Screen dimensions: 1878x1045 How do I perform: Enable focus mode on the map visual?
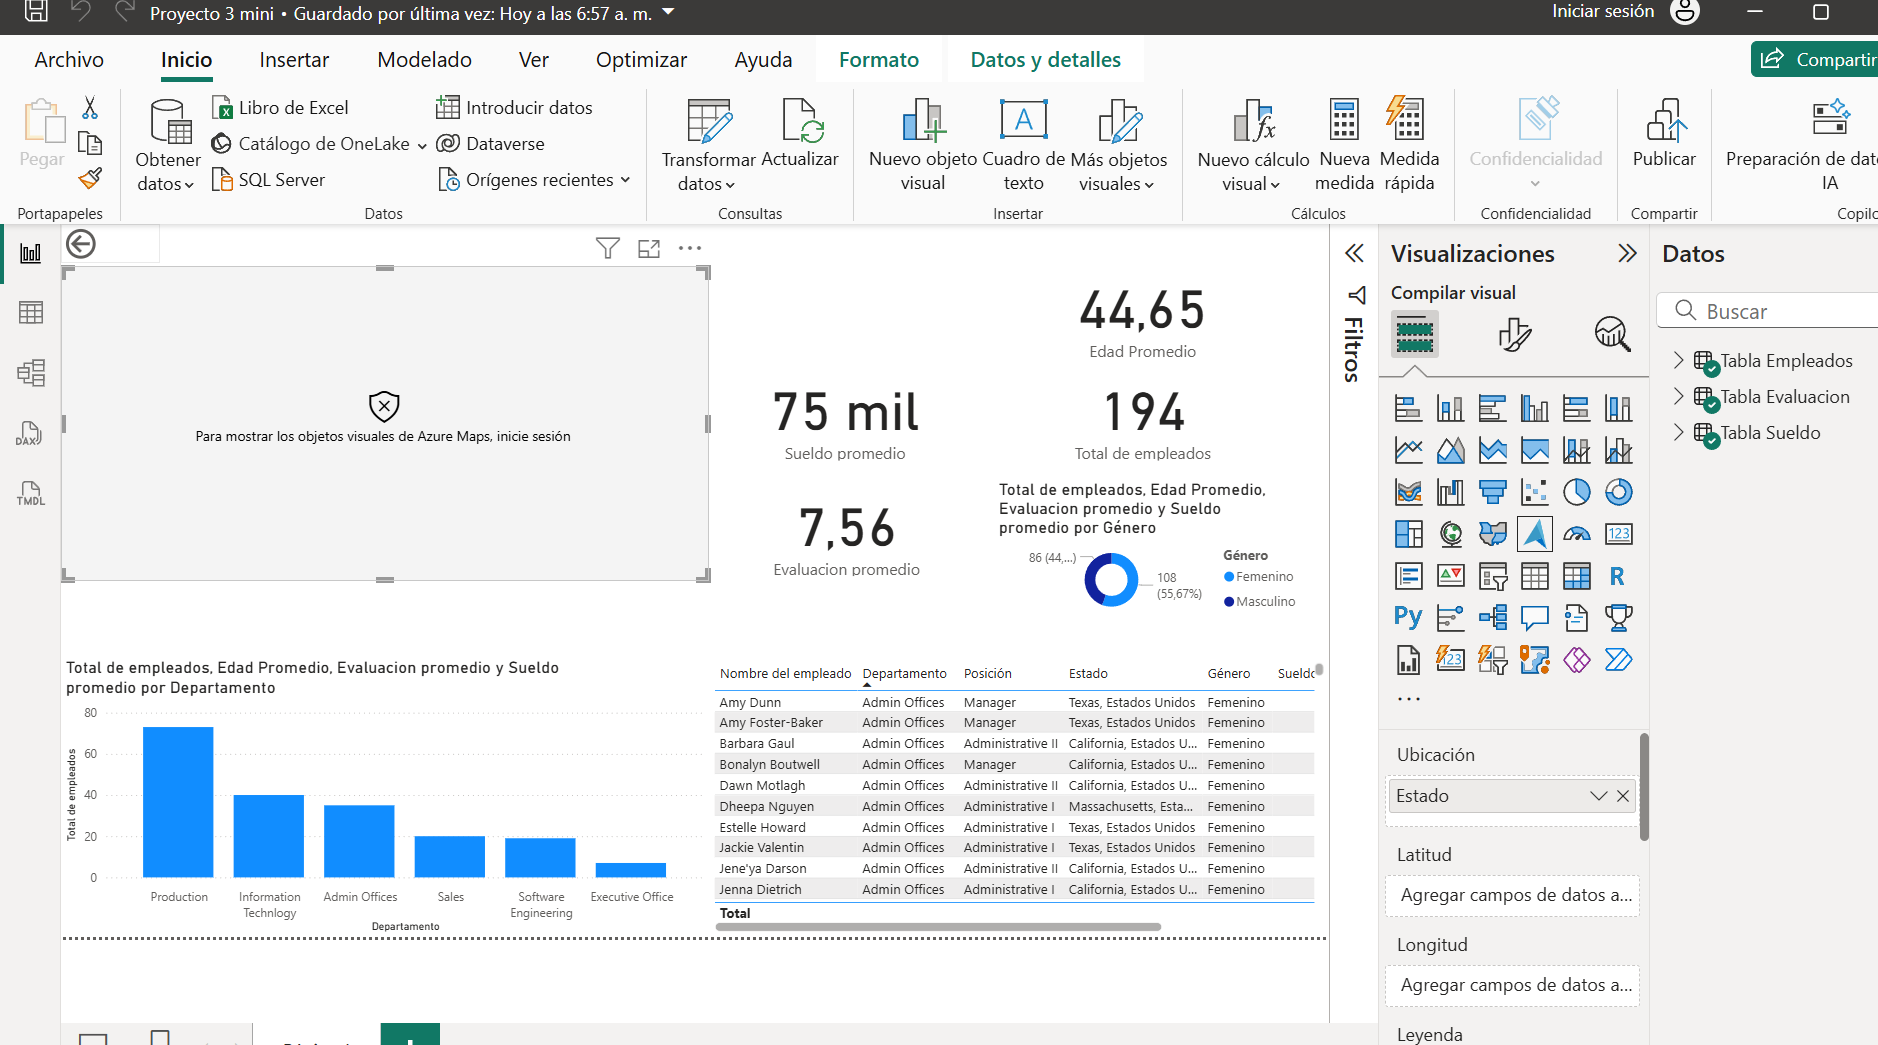[x=649, y=248]
